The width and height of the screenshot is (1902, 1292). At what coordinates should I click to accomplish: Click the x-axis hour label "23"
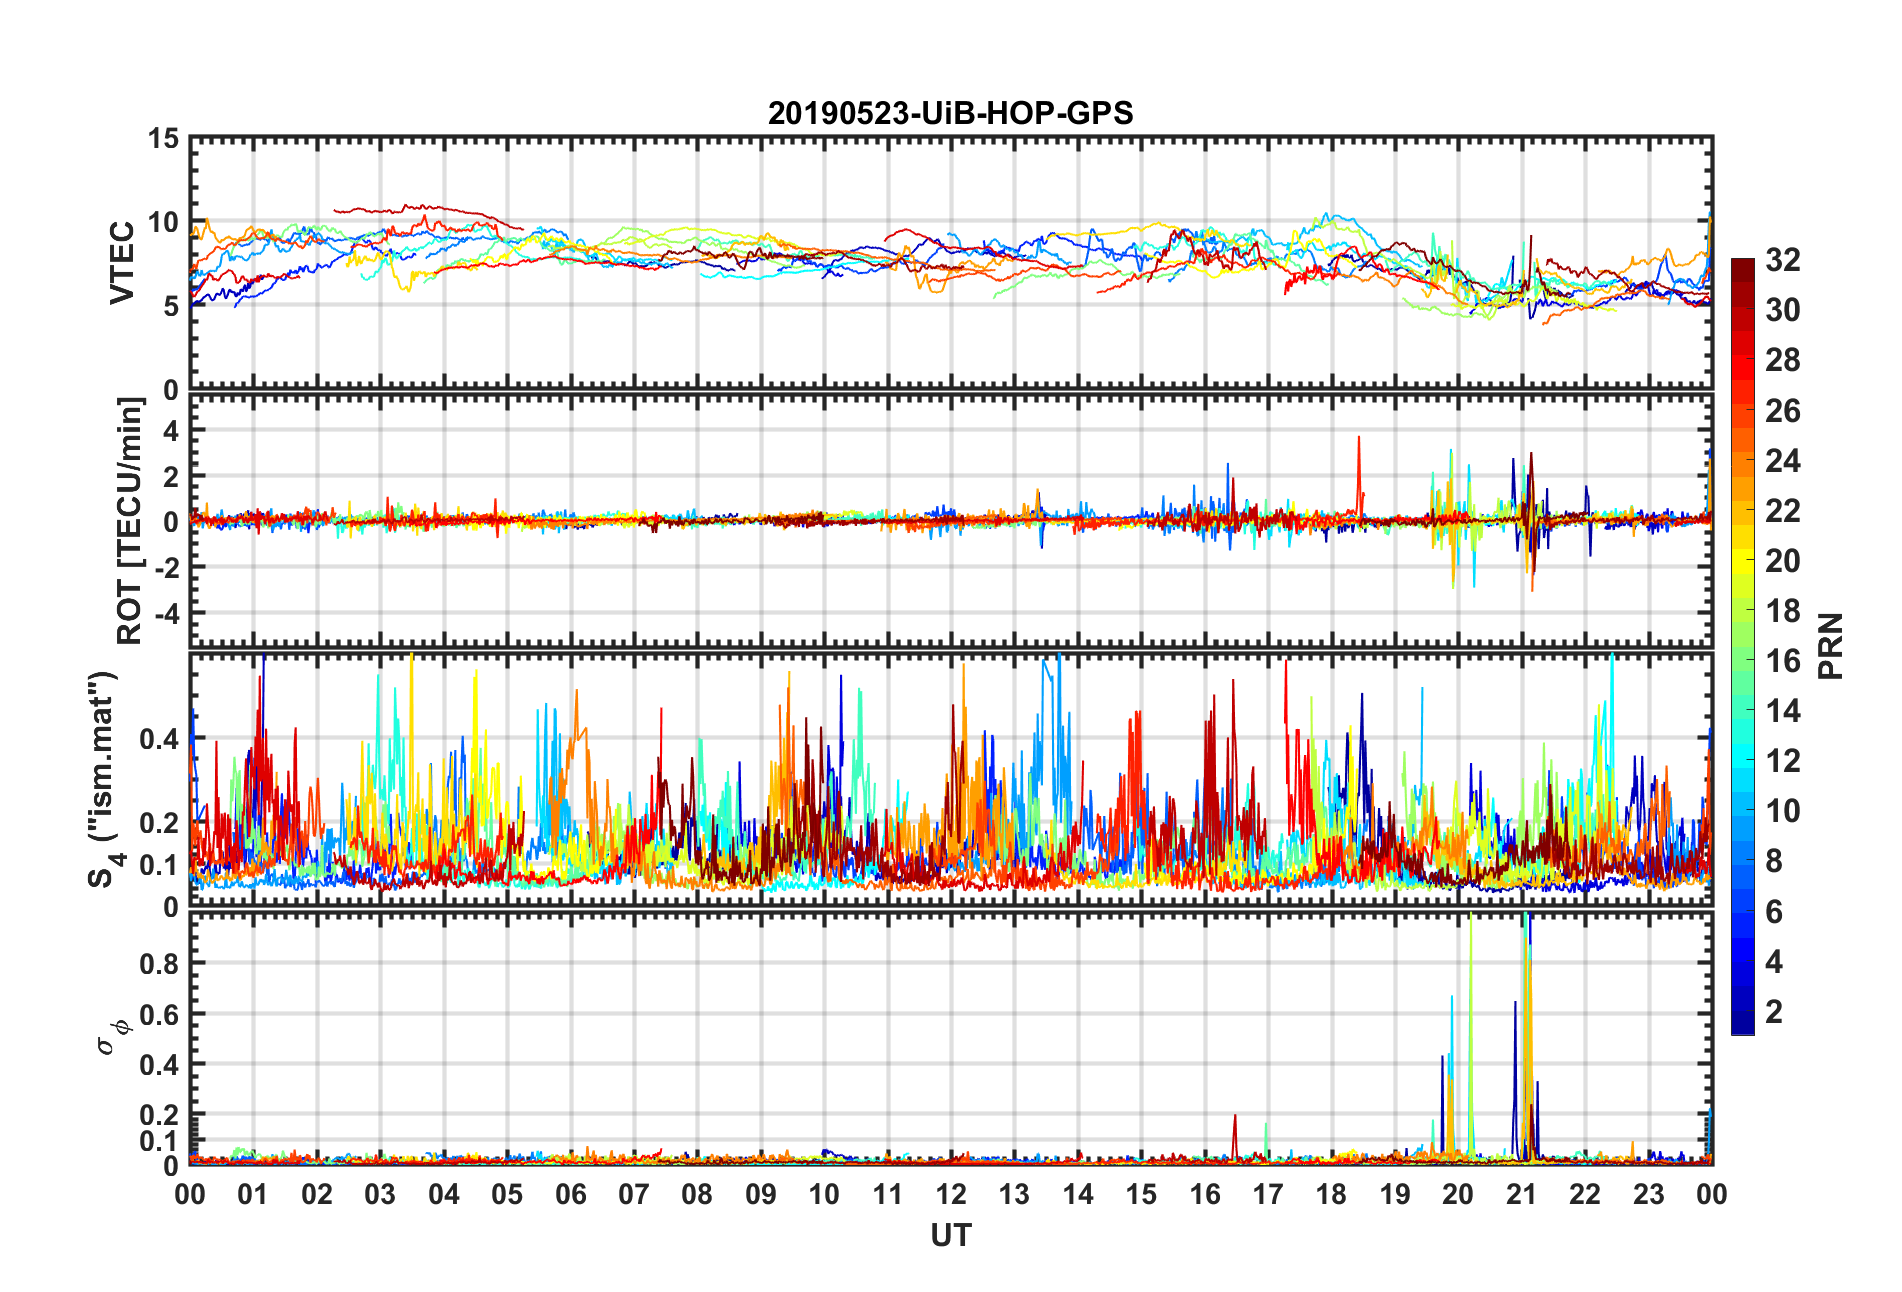[x=1649, y=1194]
